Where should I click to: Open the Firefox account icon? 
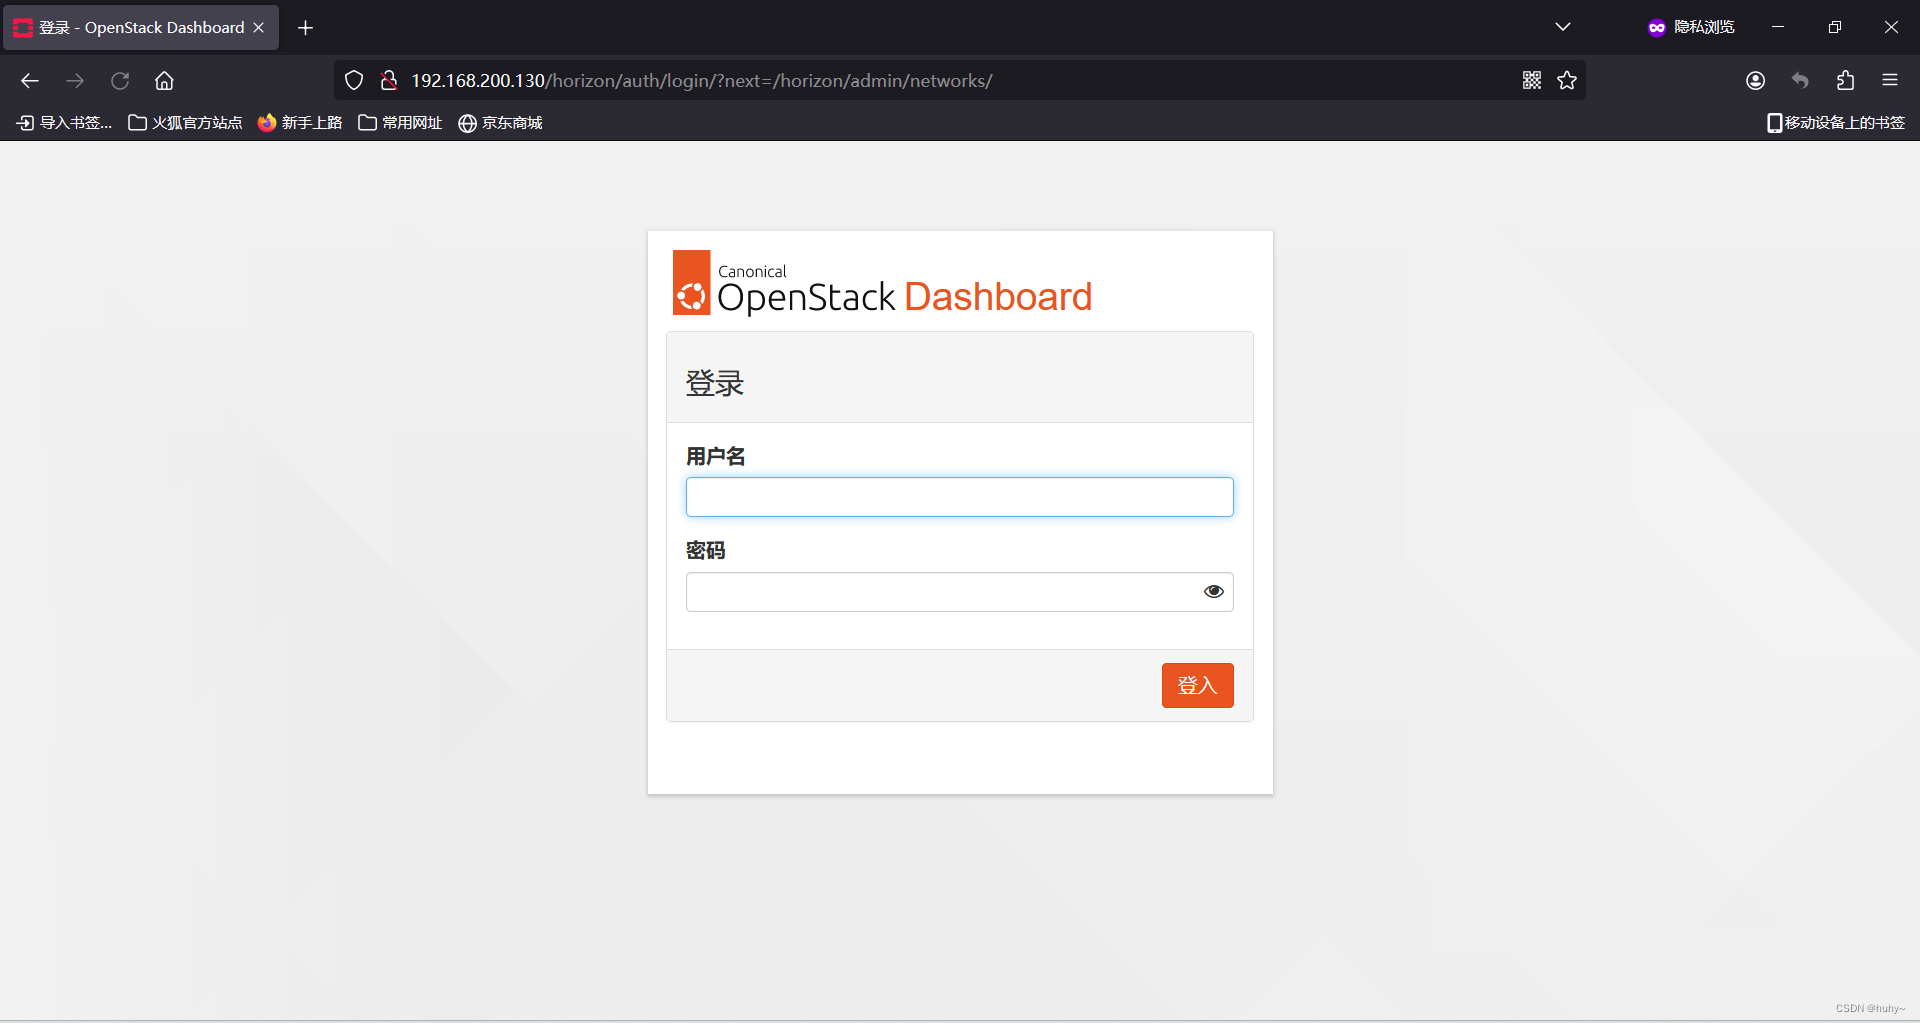(x=1755, y=81)
